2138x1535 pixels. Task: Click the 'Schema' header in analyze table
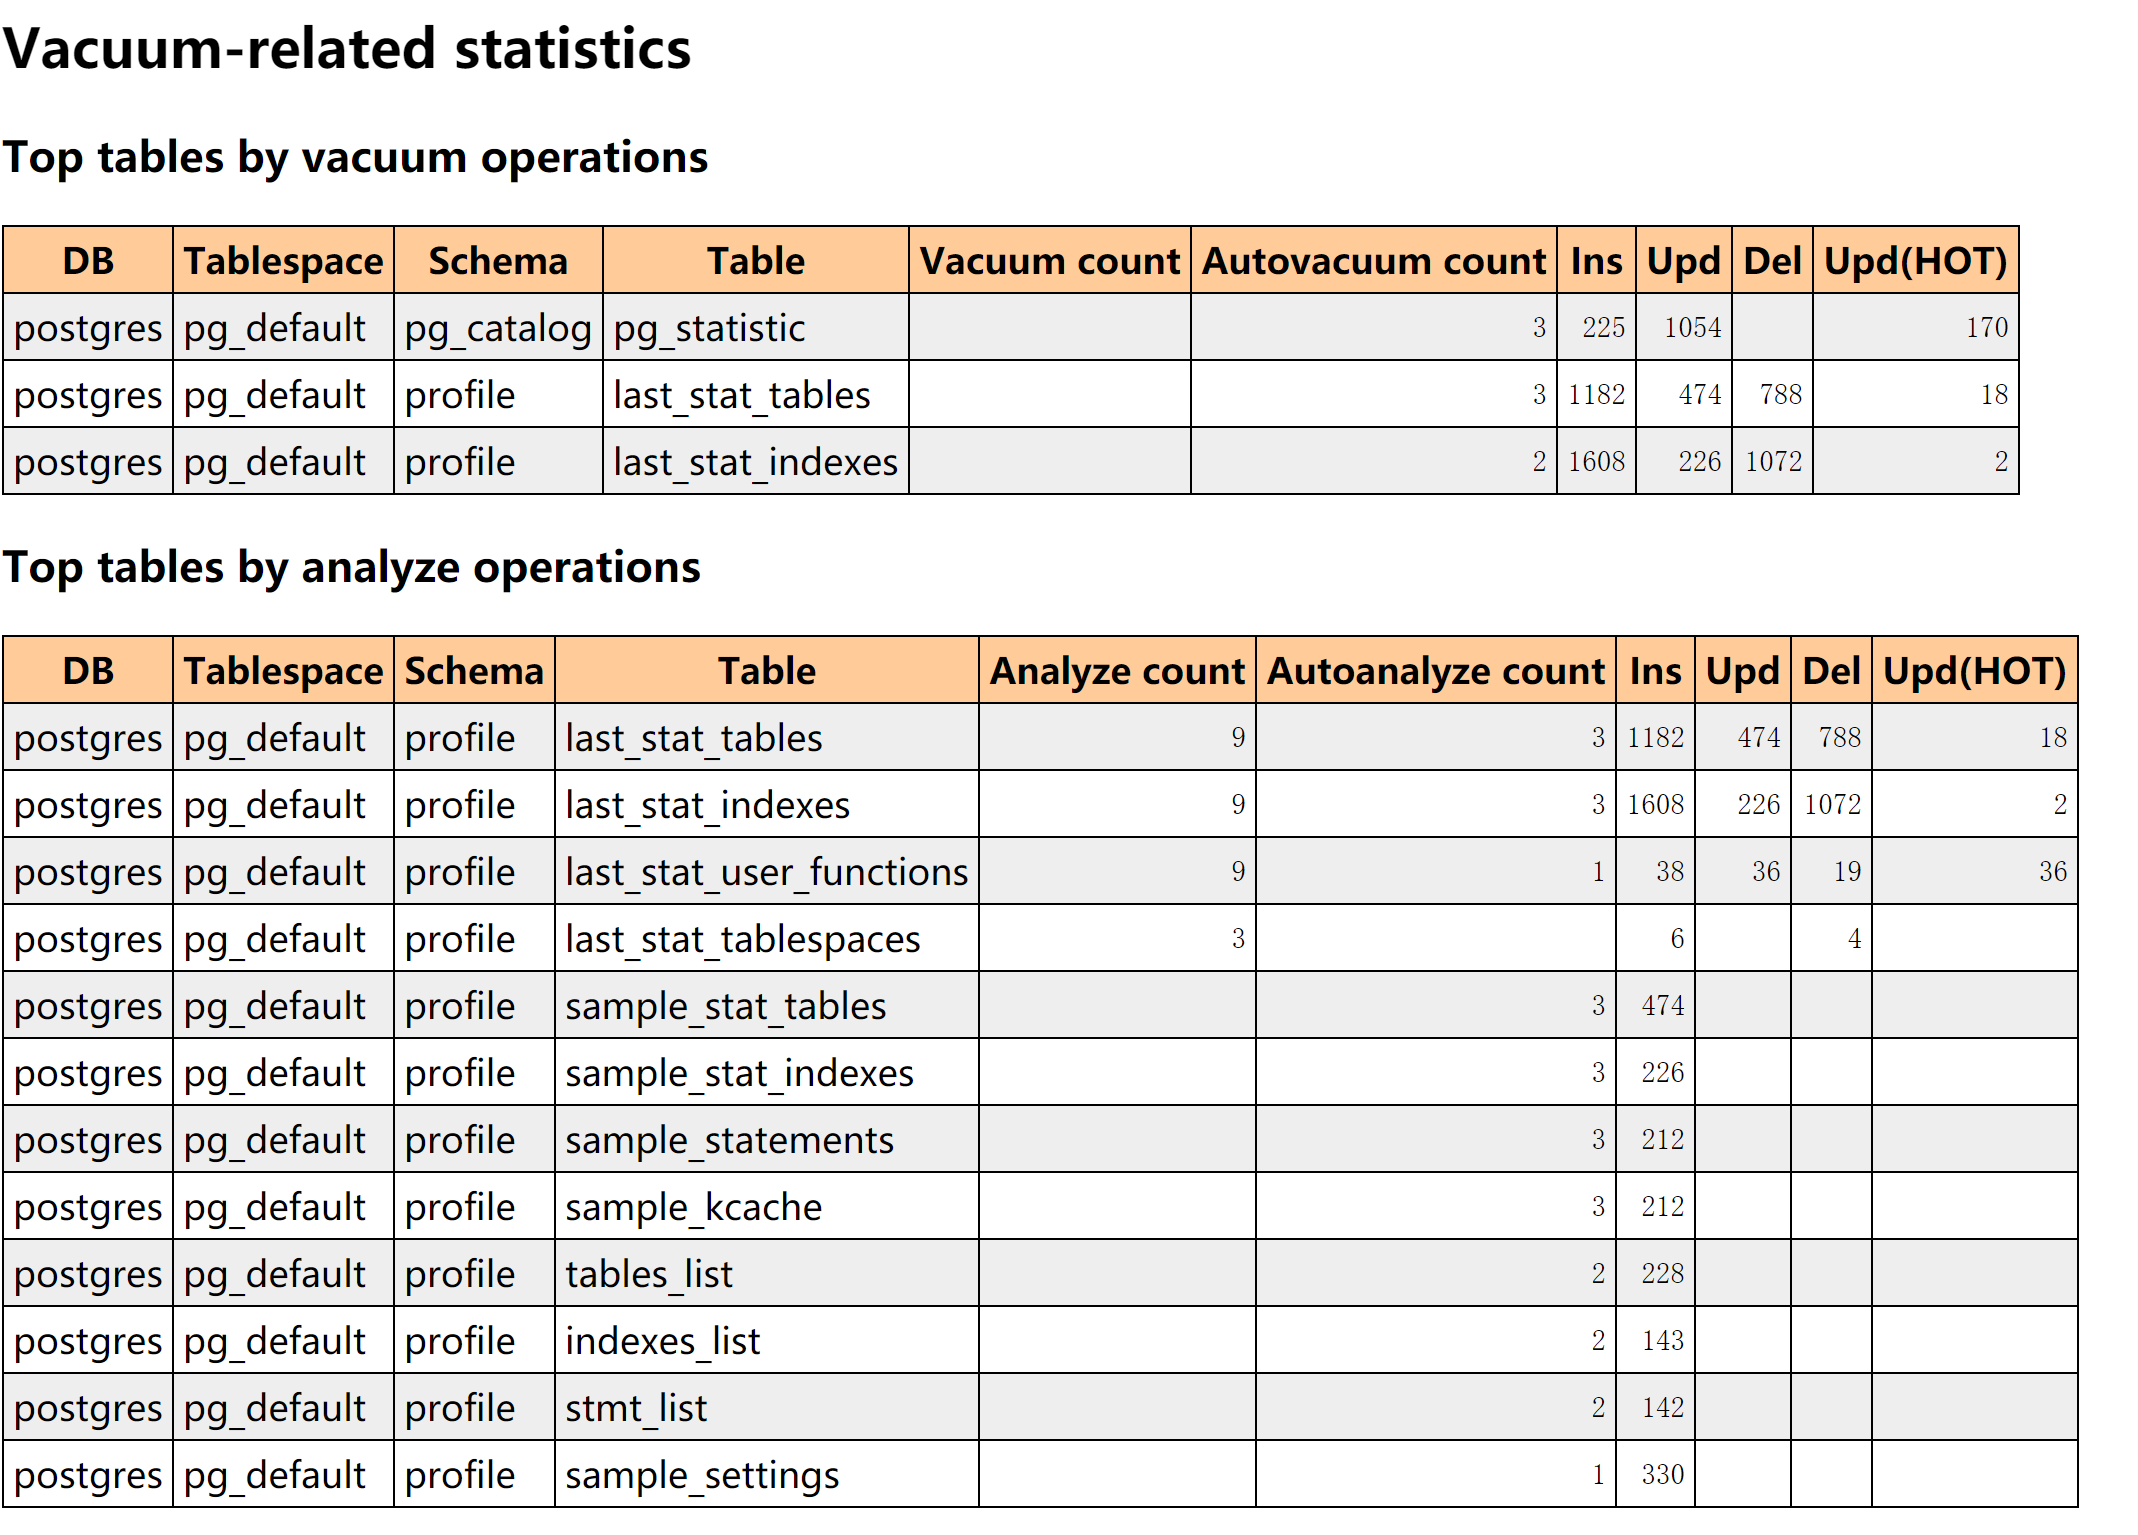(x=474, y=670)
